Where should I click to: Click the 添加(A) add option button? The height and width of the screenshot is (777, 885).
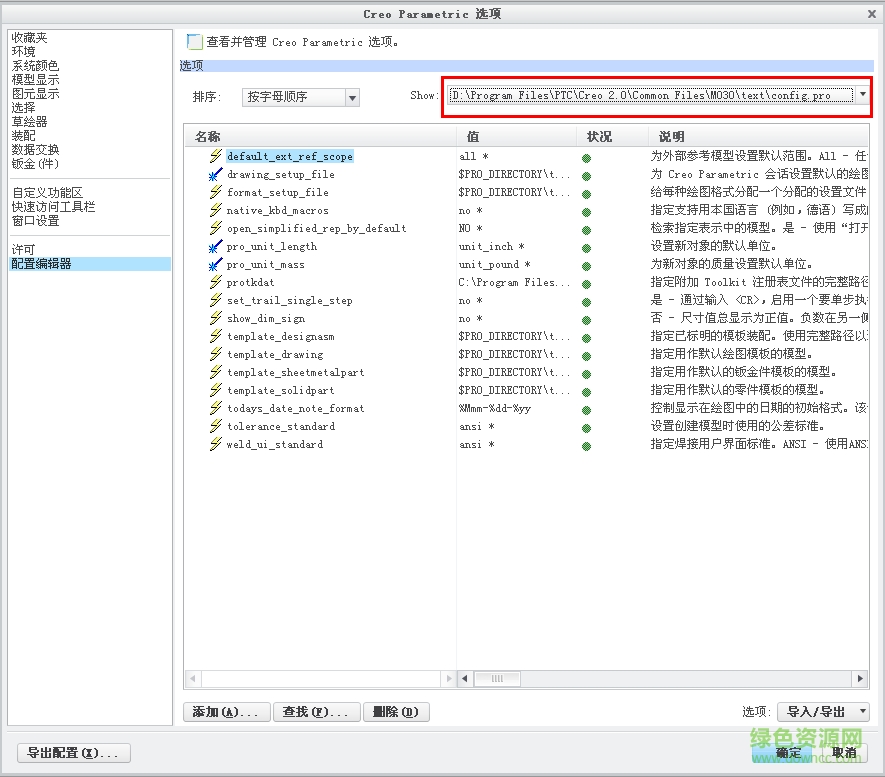(226, 711)
